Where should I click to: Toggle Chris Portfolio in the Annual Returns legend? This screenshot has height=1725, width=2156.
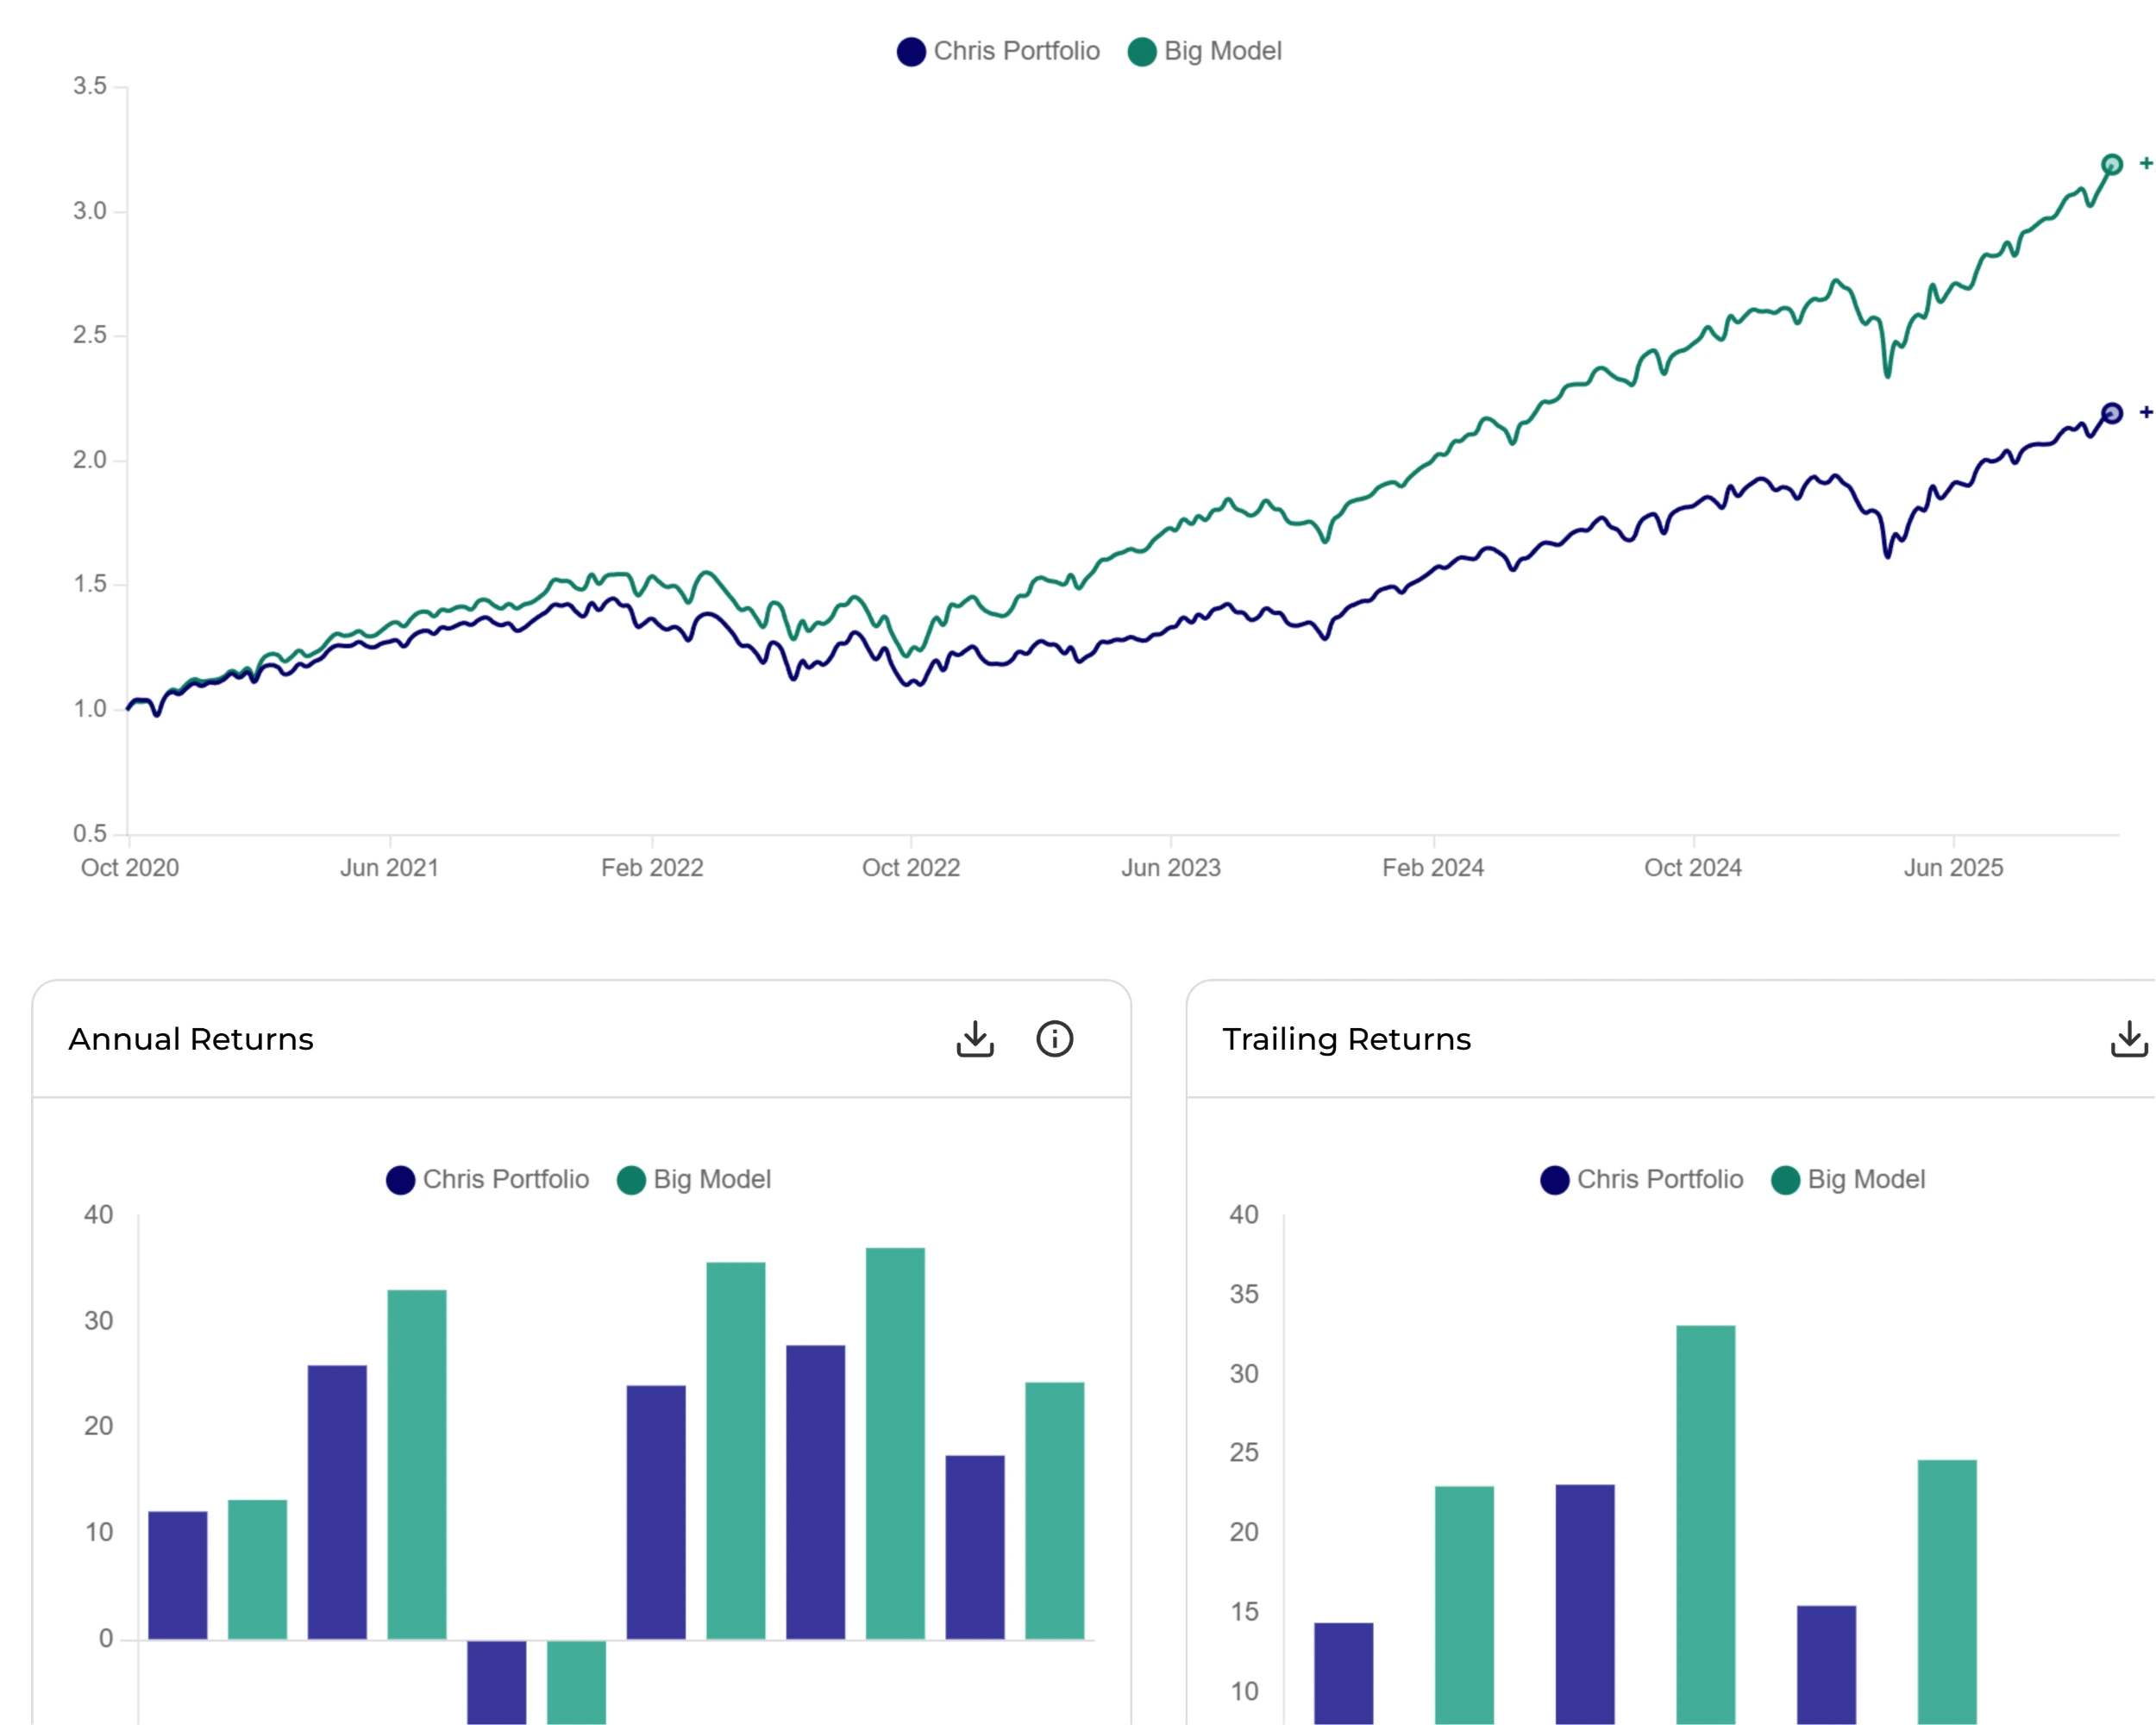pyautogui.click(x=507, y=1180)
